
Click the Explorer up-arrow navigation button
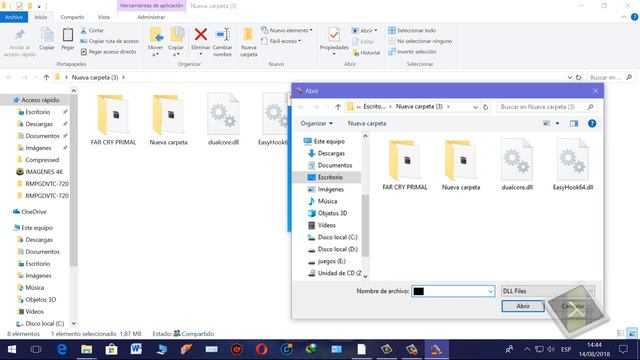(46, 77)
